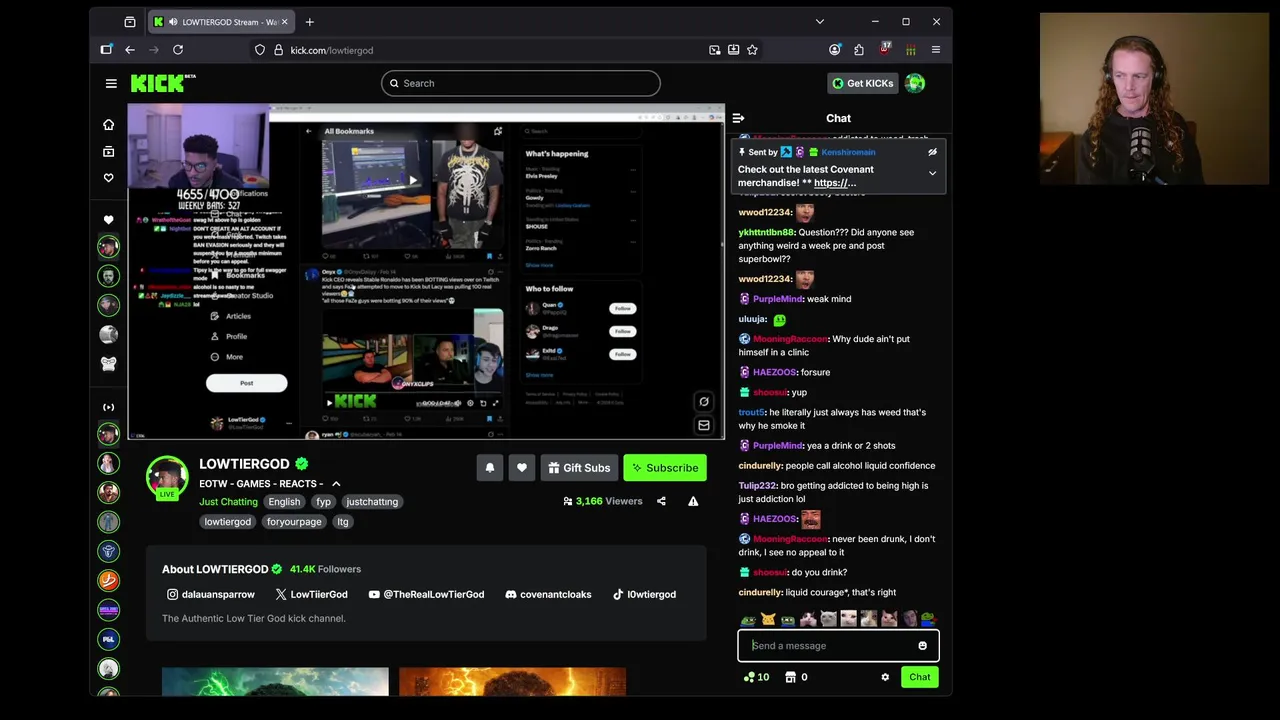Go back in browser history
1280x720 pixels.
pos(130,50)
